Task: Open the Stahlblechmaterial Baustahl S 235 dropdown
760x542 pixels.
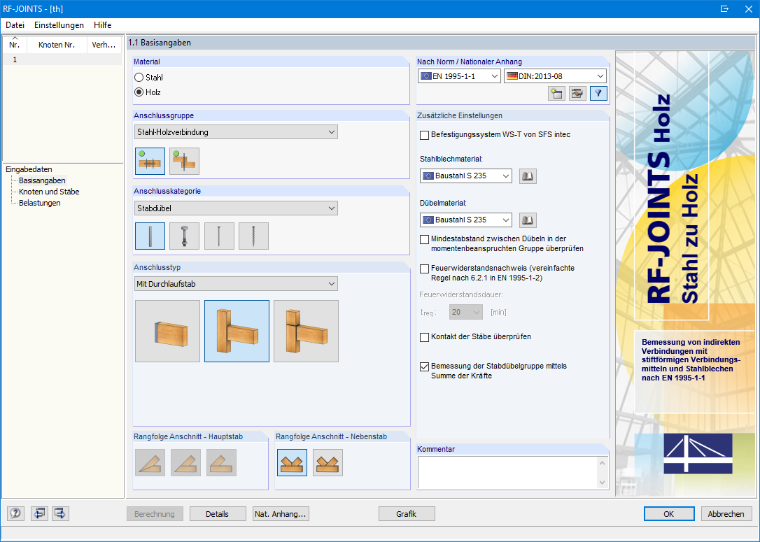Action: coord(466,176)
